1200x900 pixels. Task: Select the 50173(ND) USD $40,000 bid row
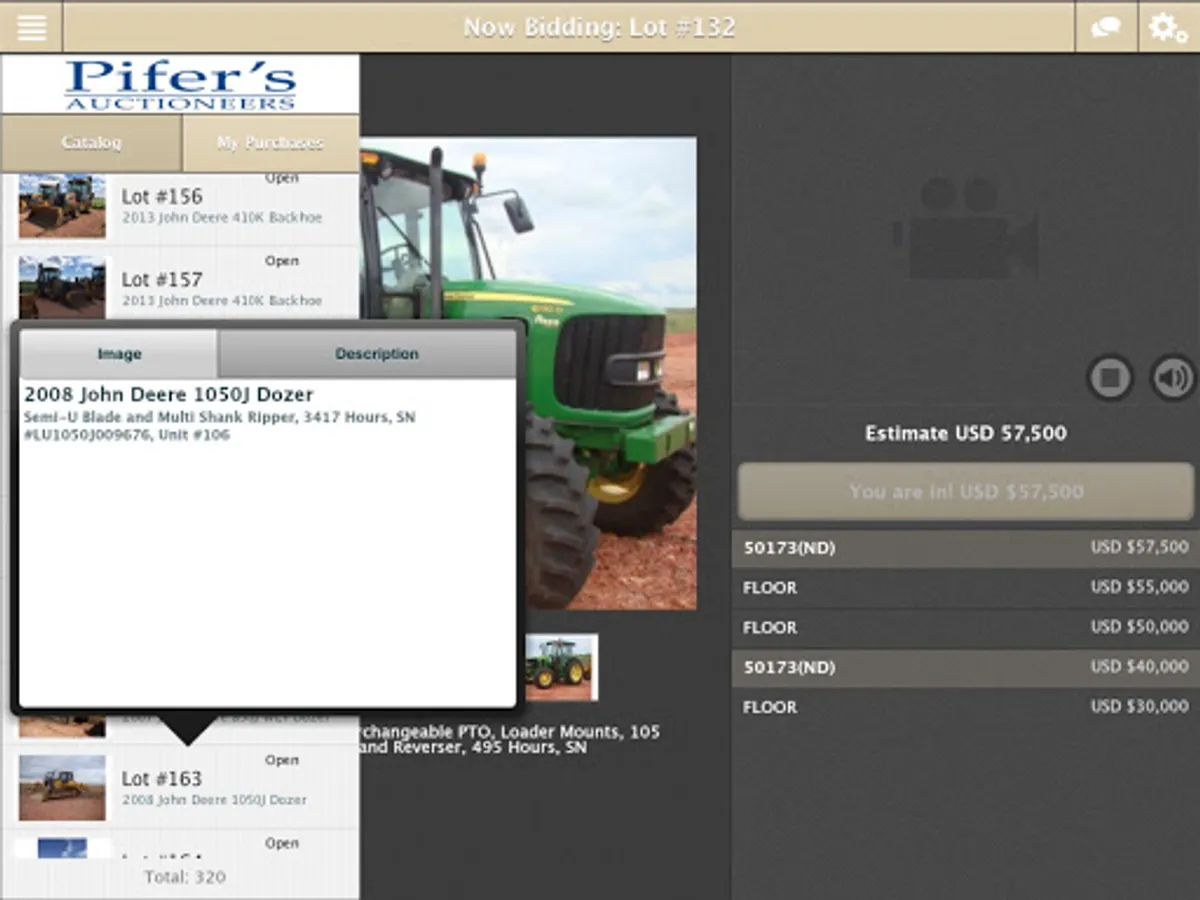pyautogui.click(x=966, y=667)
